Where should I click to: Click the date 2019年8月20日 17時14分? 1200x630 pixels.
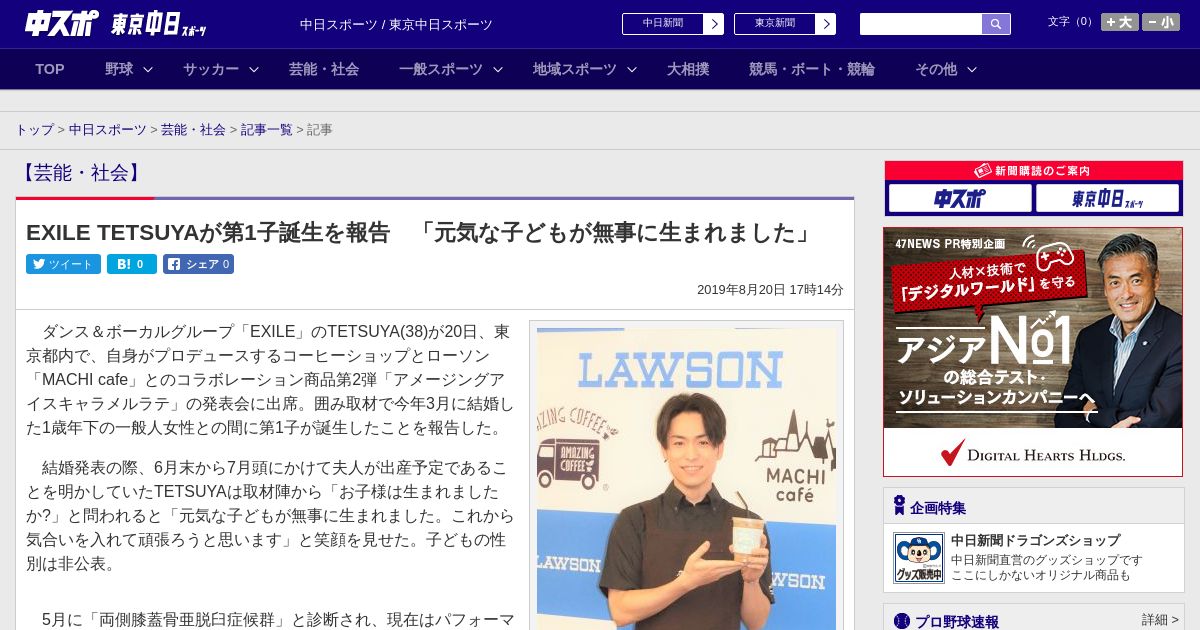click(x=770, y=289)
